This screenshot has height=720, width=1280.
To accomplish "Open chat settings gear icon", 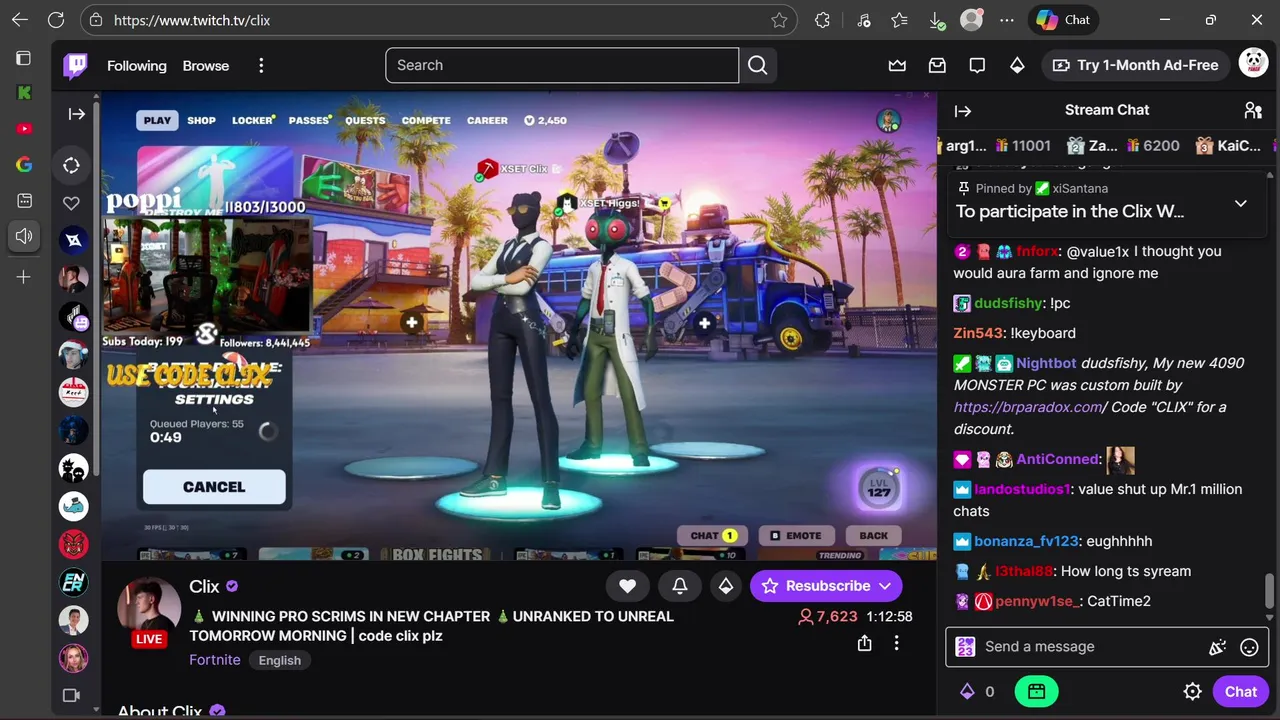I will pyautogui.click(x=1192, y=692).
